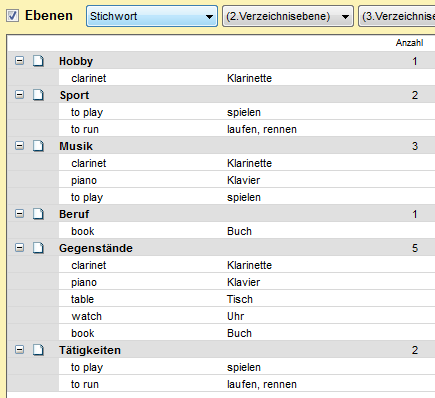Collapse the Hobby group
This screenshot has height=398, width=435.
20,61
